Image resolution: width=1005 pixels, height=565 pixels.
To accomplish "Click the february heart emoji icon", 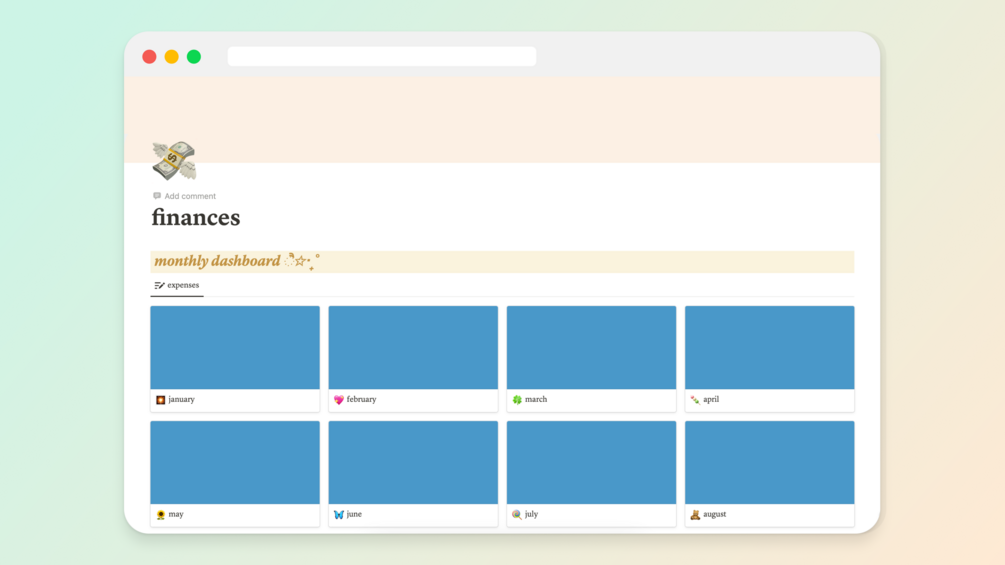I will (x=339, y=400).
